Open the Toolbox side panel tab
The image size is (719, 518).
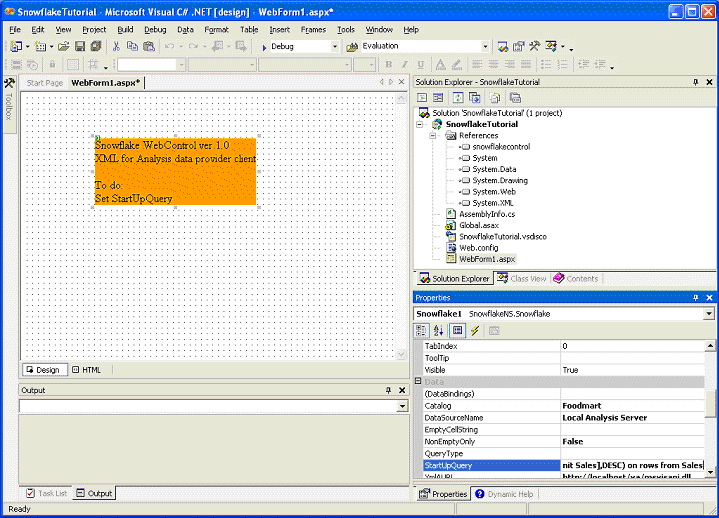9,105
